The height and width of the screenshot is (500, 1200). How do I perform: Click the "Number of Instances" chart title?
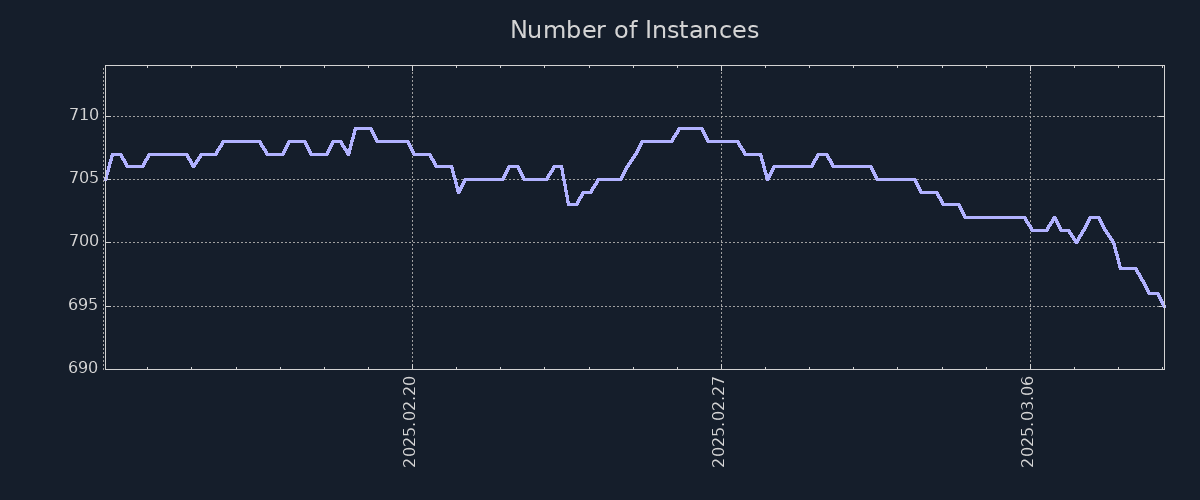[x=634, y=30]
